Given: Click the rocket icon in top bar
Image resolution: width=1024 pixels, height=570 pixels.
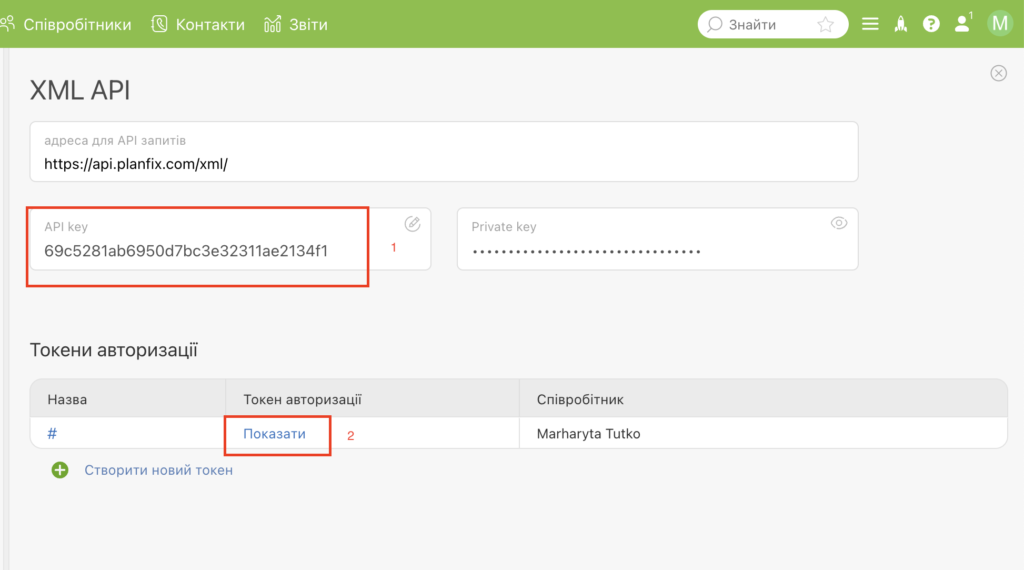Looking at the screenshot, I should pos(901,24).
